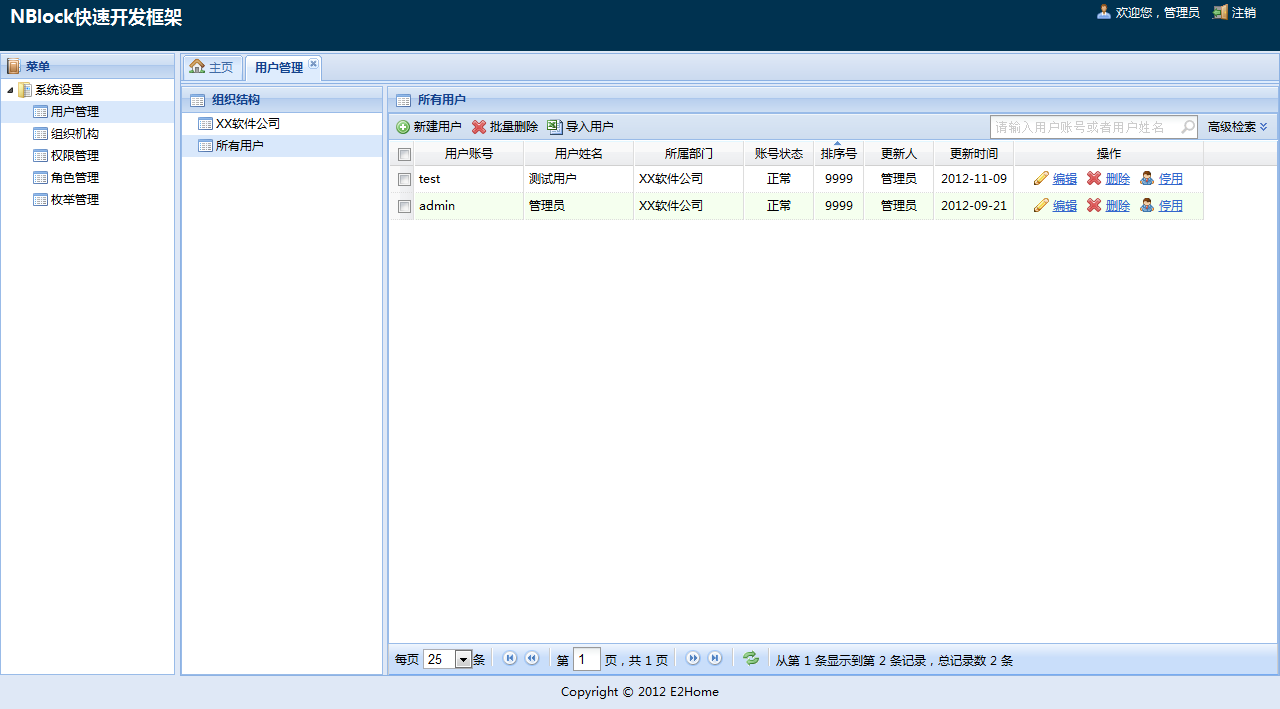Viewport: 1280px width, 709px height.
Task: Go to last page icon
Action: 715,658
